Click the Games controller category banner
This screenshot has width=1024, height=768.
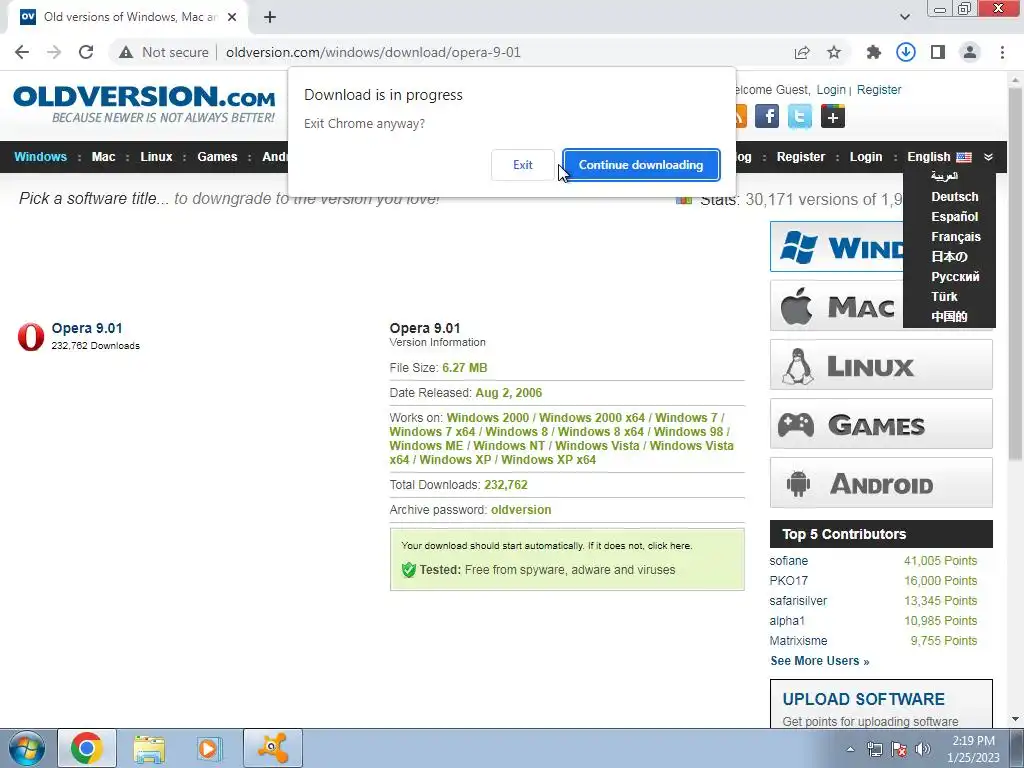(x=881, y=424)
